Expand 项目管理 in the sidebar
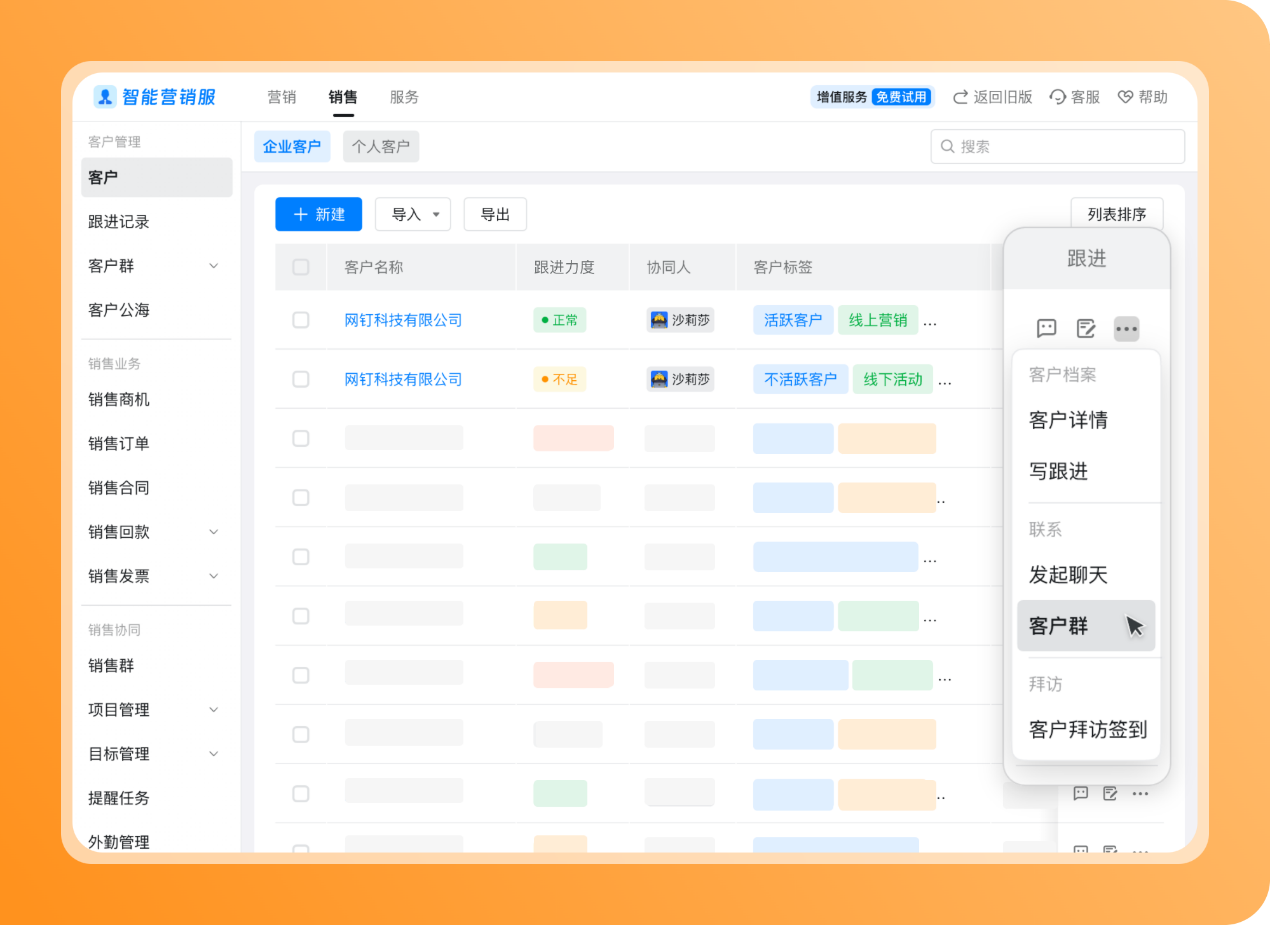This screenshot has height=925, width=1270. pyautogui.click(x=213, y=710)
